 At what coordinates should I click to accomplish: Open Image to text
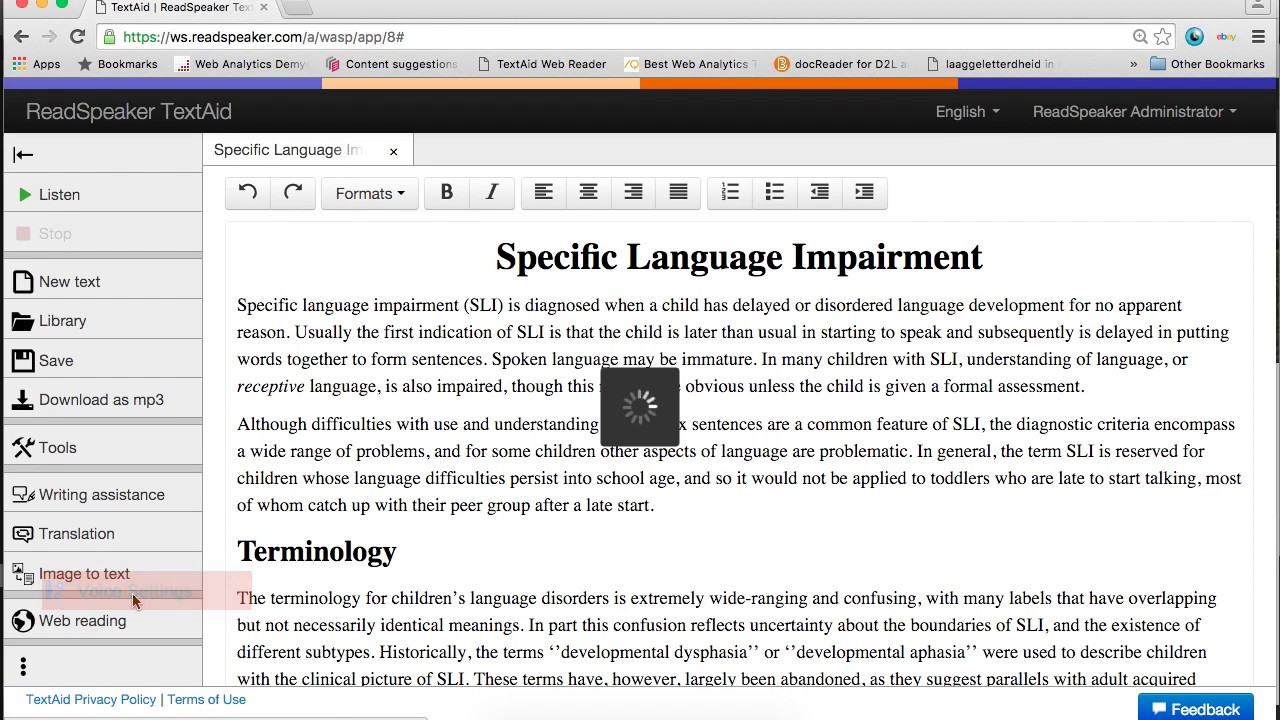tap(102, 573)
